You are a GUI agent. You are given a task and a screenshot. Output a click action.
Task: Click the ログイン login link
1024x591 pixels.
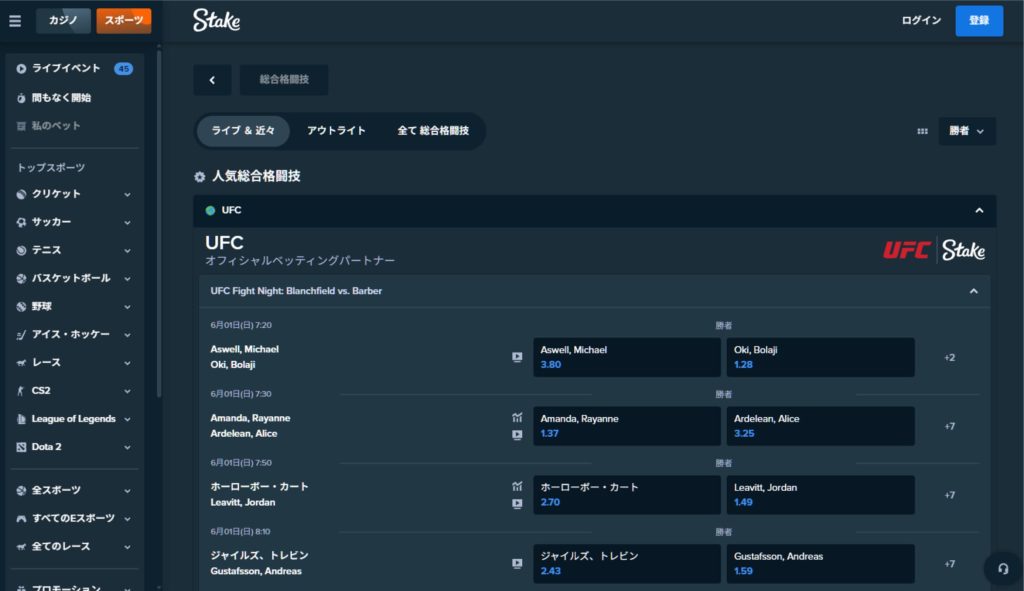click(920, 21)
